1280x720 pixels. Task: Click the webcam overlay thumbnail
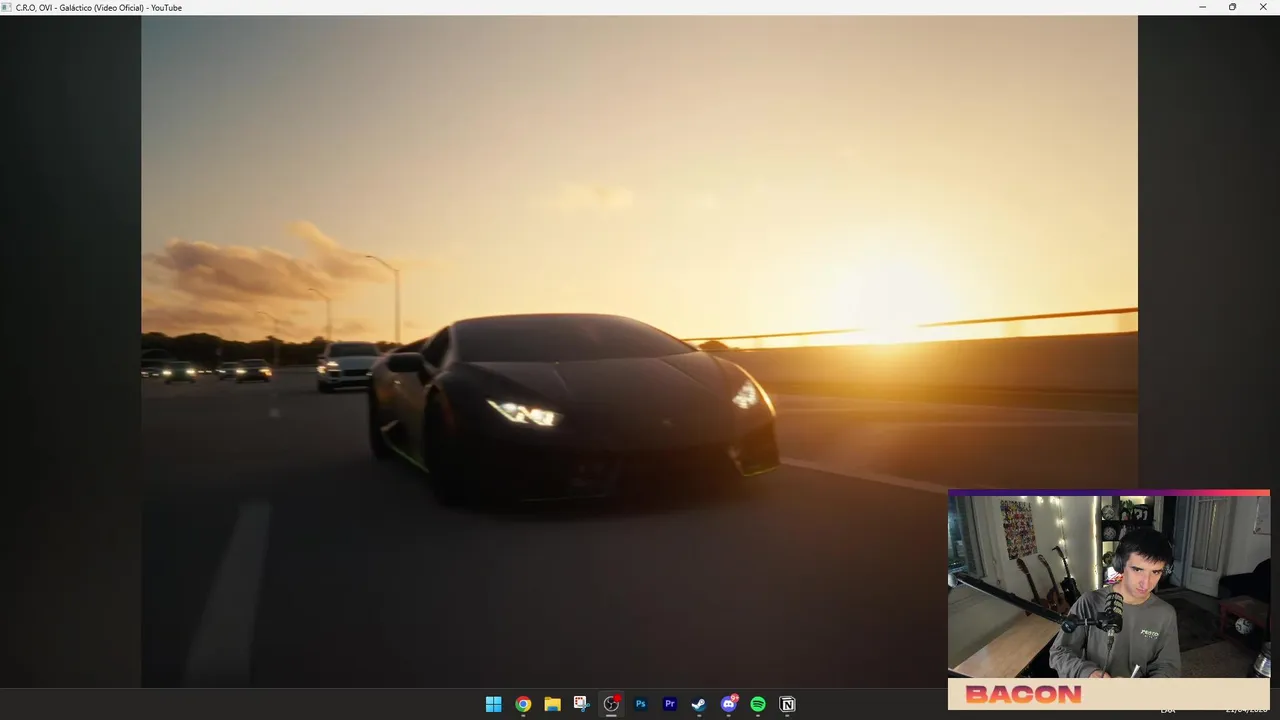(1109, 599)
